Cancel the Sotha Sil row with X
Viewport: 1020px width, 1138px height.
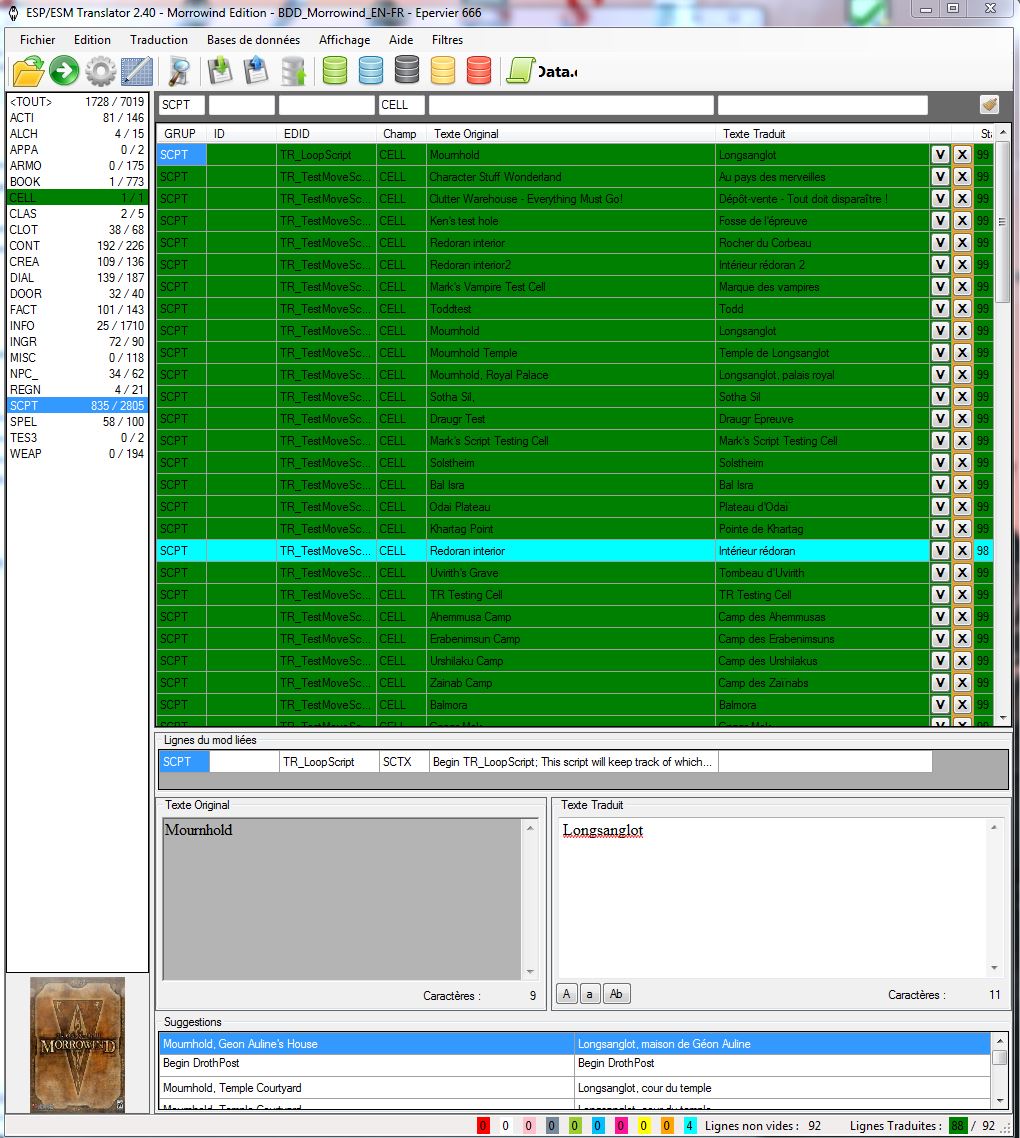click(x=962, y=397)
